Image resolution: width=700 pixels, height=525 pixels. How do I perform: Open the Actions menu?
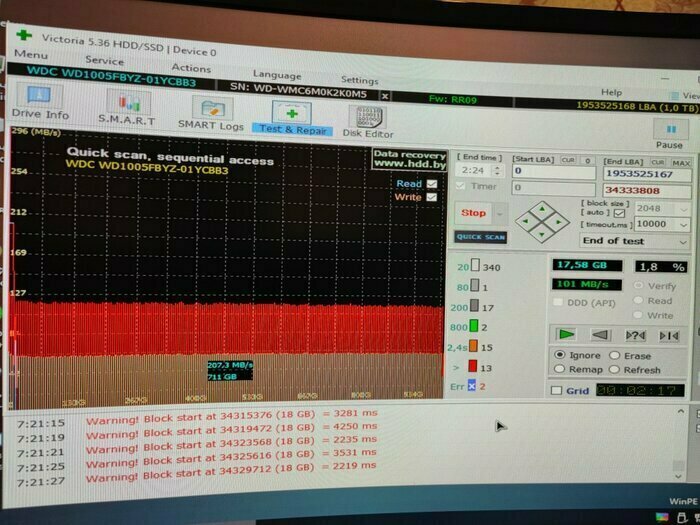[191, 68]
